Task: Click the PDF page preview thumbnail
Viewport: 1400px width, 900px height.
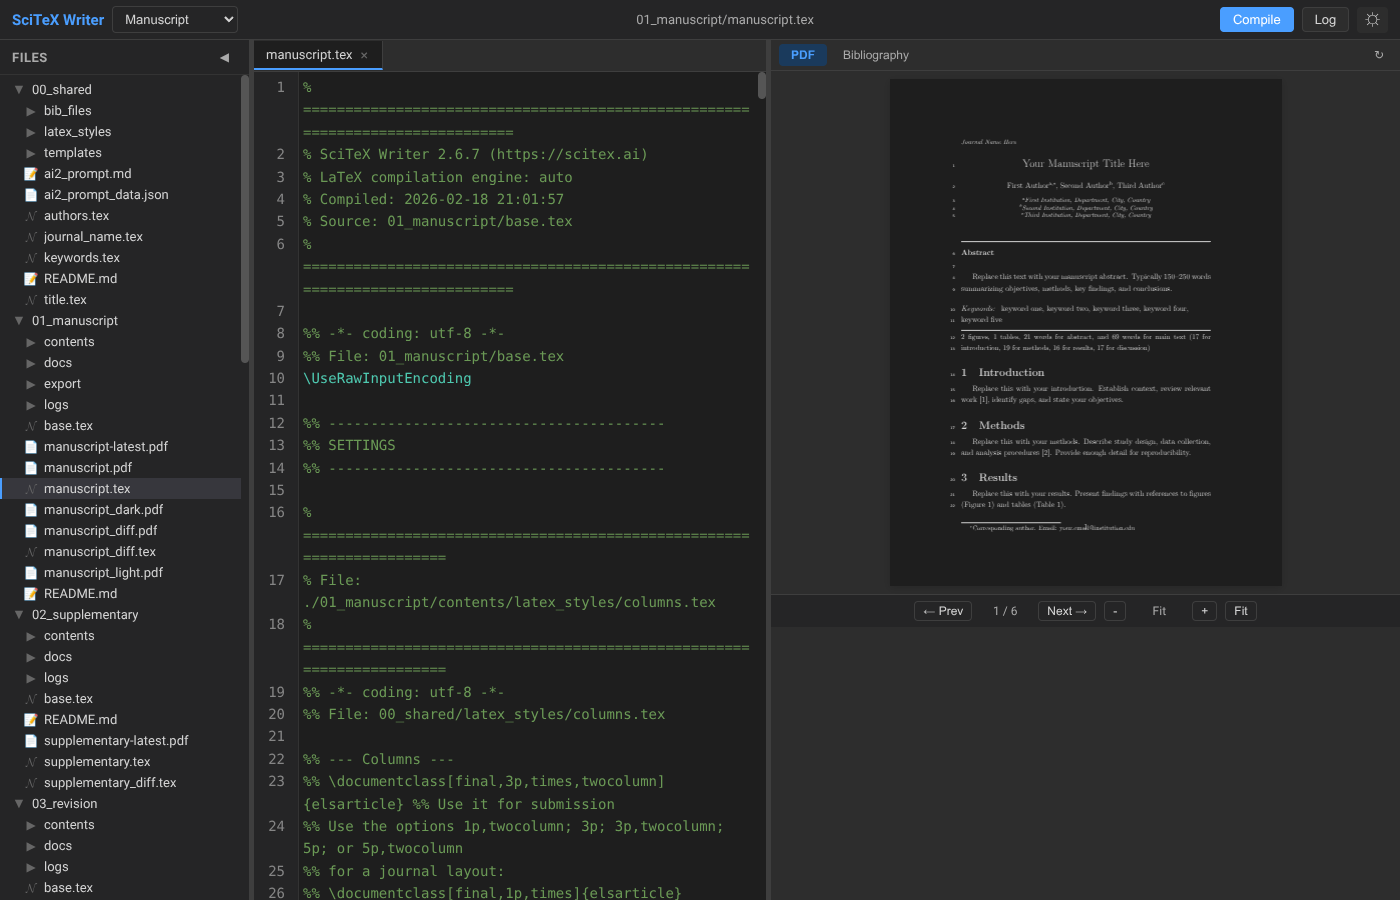Action: [1085, 332]
